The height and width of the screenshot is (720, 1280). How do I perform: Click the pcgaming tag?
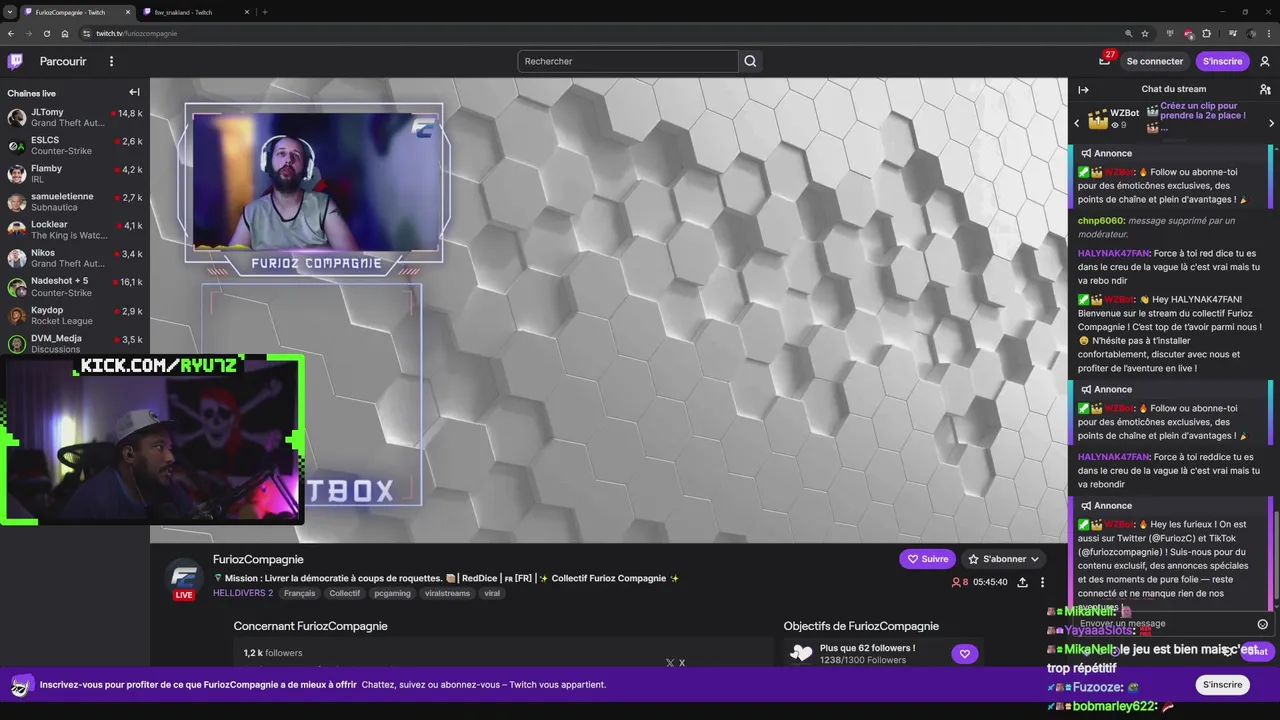click(392, 593)
